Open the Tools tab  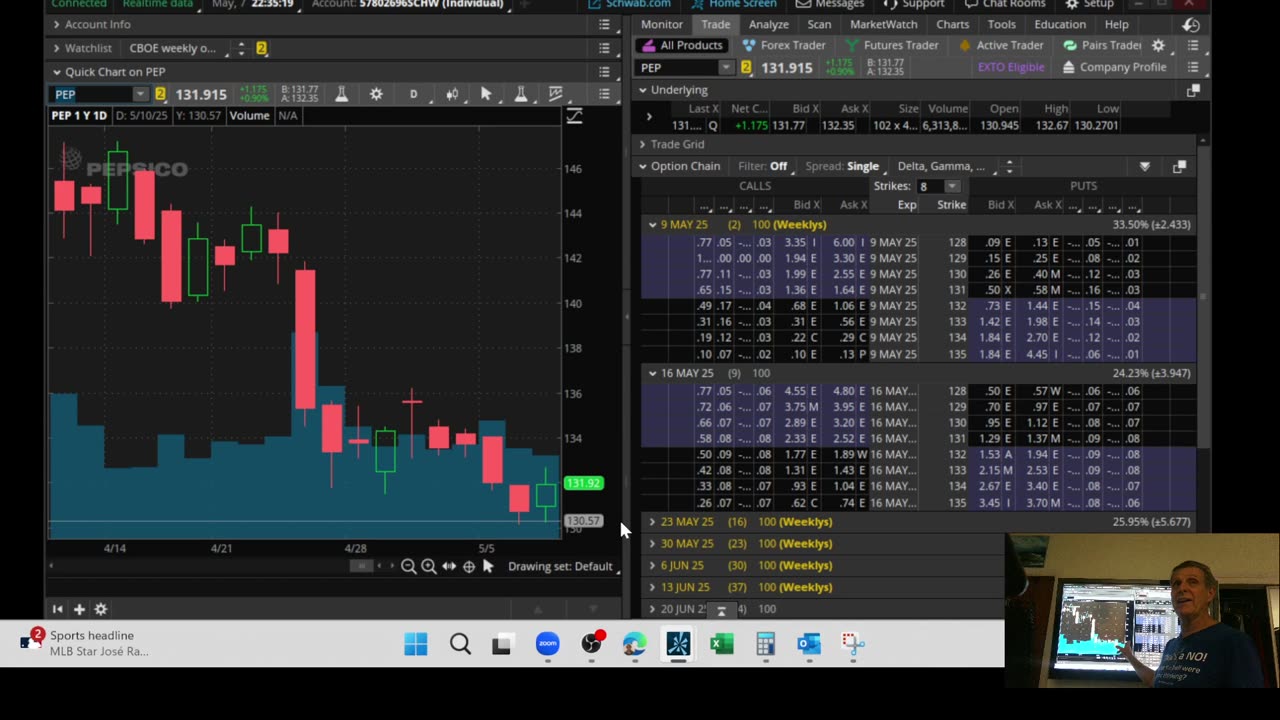(x=1001, y=25)
